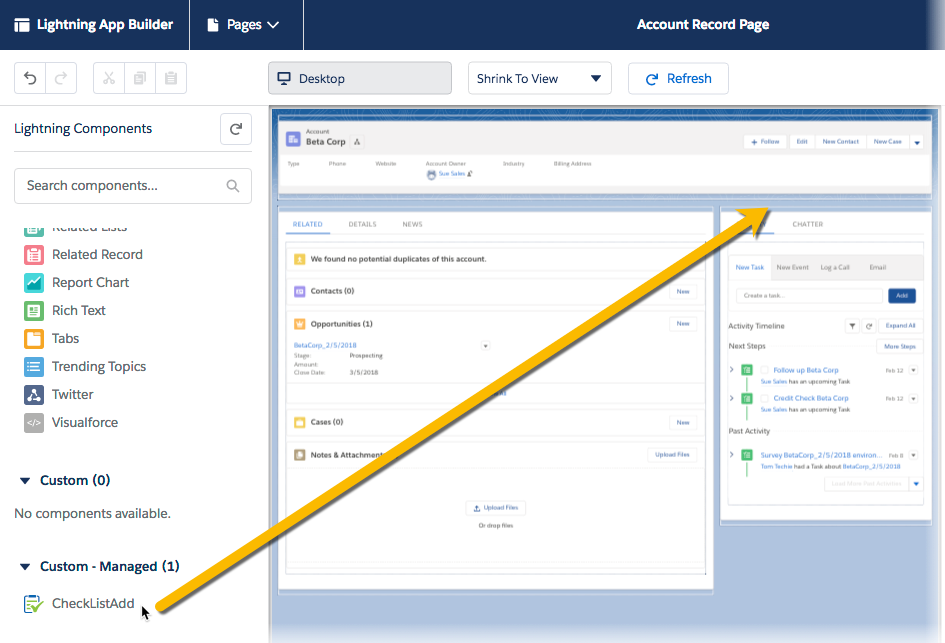Image resolution: width=945 pixels, height=643 pixels.
Task: Switch to the News tab
Action: click(x=412, y=224)
